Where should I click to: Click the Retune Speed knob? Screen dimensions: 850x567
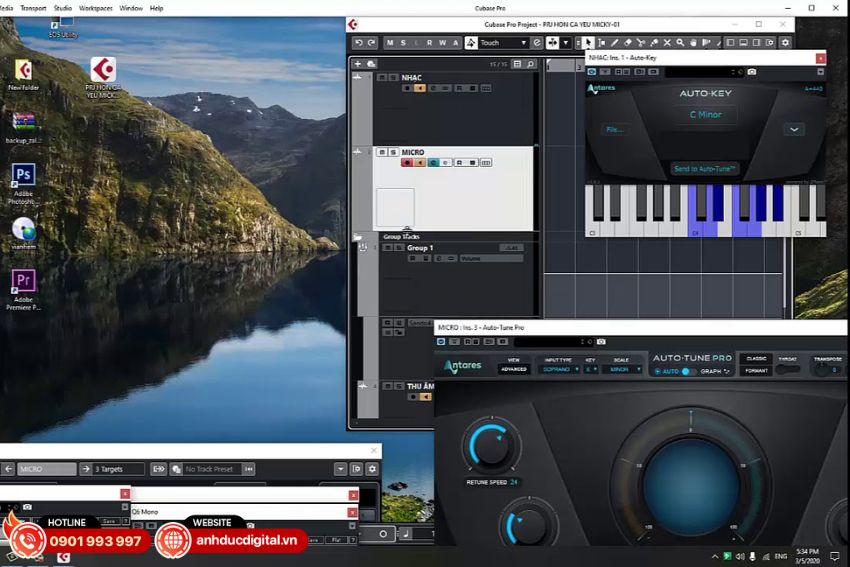(x=492, y=446)
